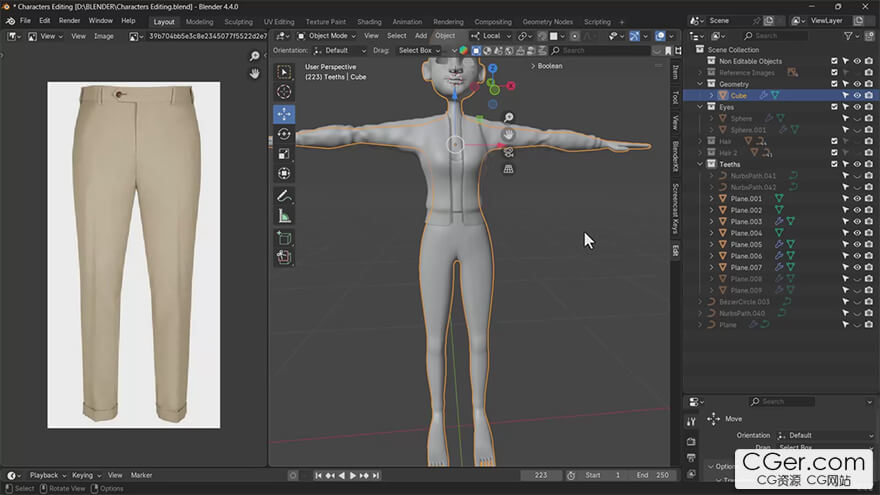Hide the Cube object in viewport
The image size is (880, 495).
coord(857,96)
